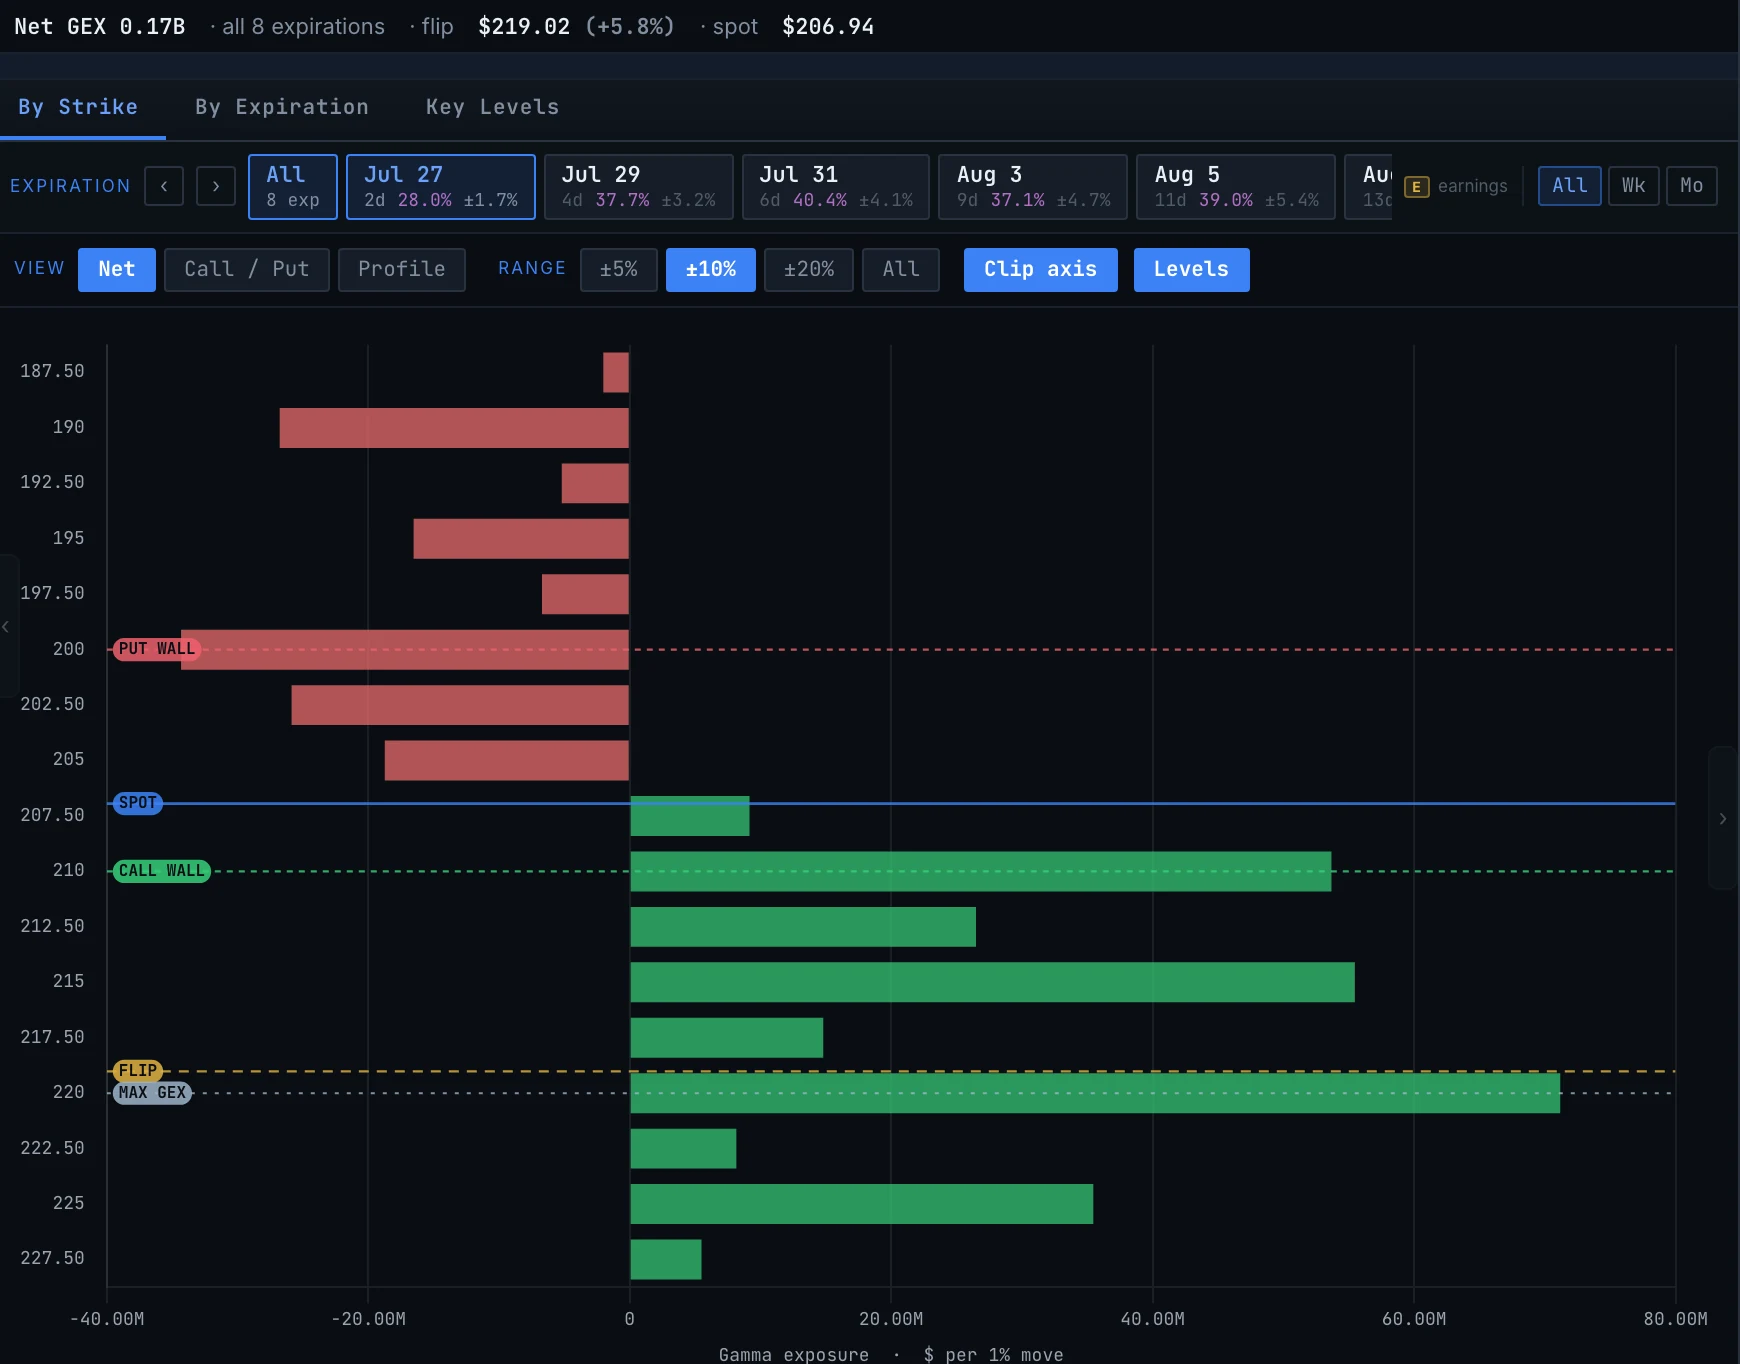Click the 212.50 strike green bar
This screenshot has width=1740, height=1364.
803,926
